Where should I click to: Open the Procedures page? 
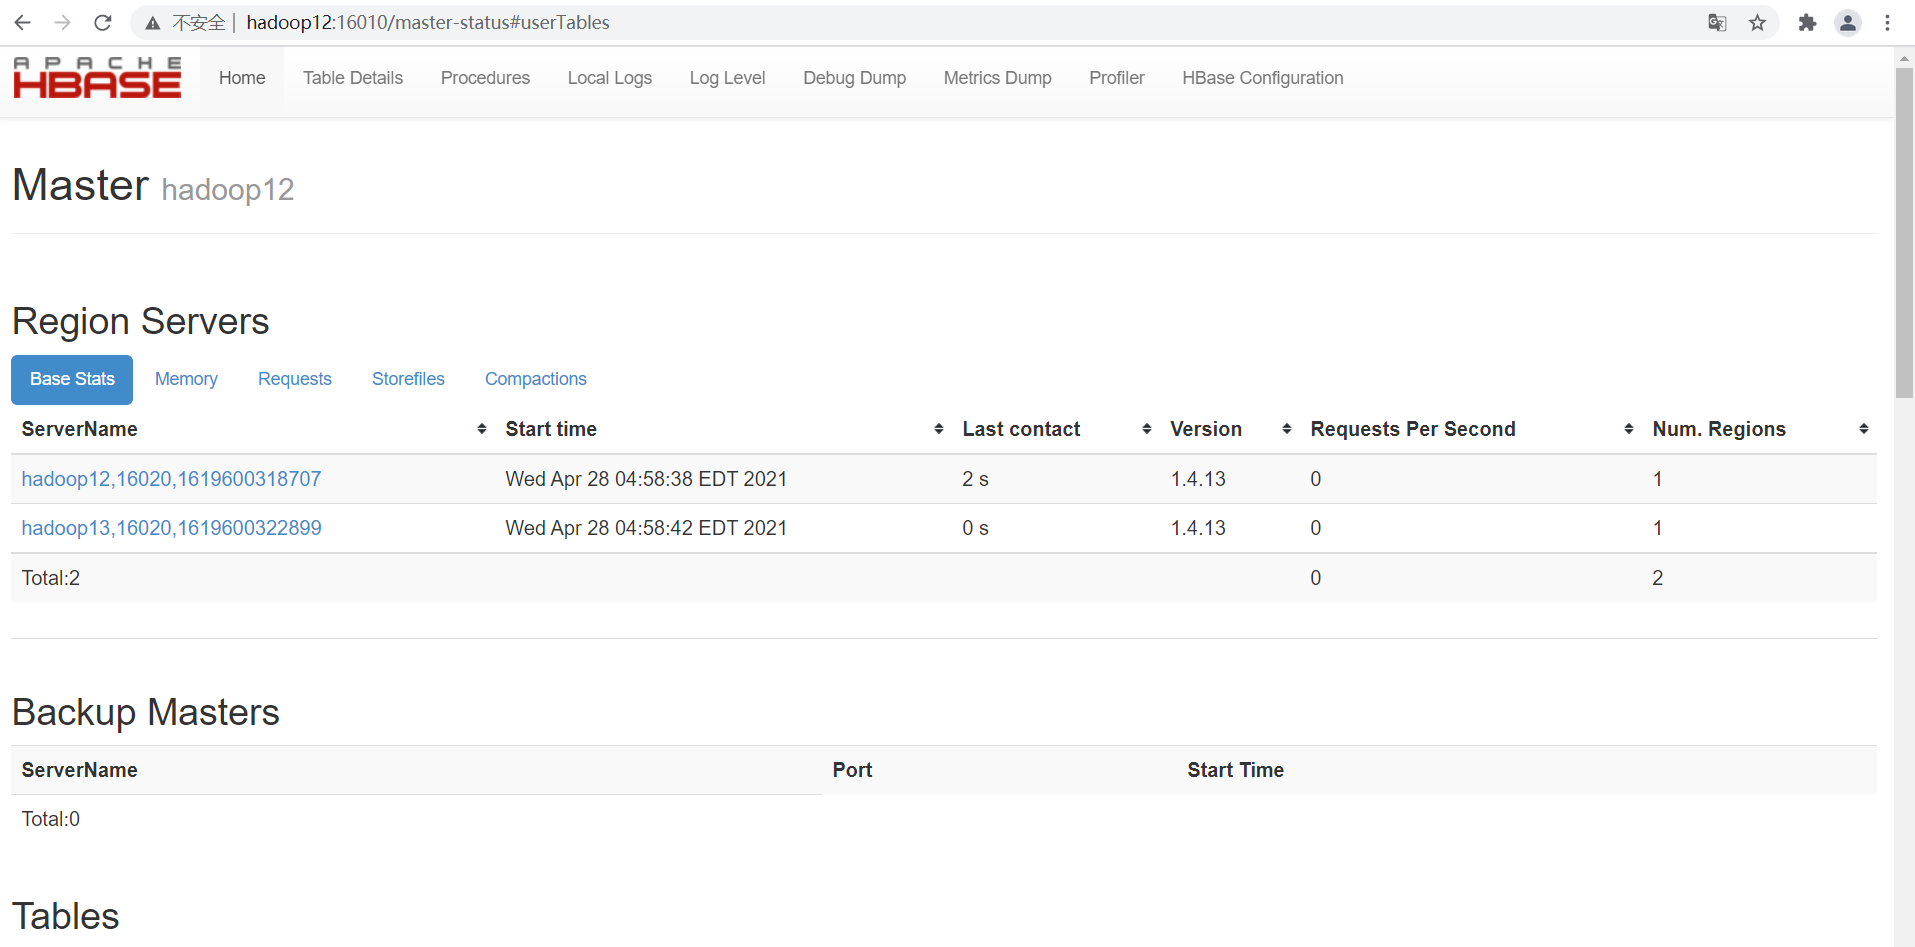click(x=485, y=77)
